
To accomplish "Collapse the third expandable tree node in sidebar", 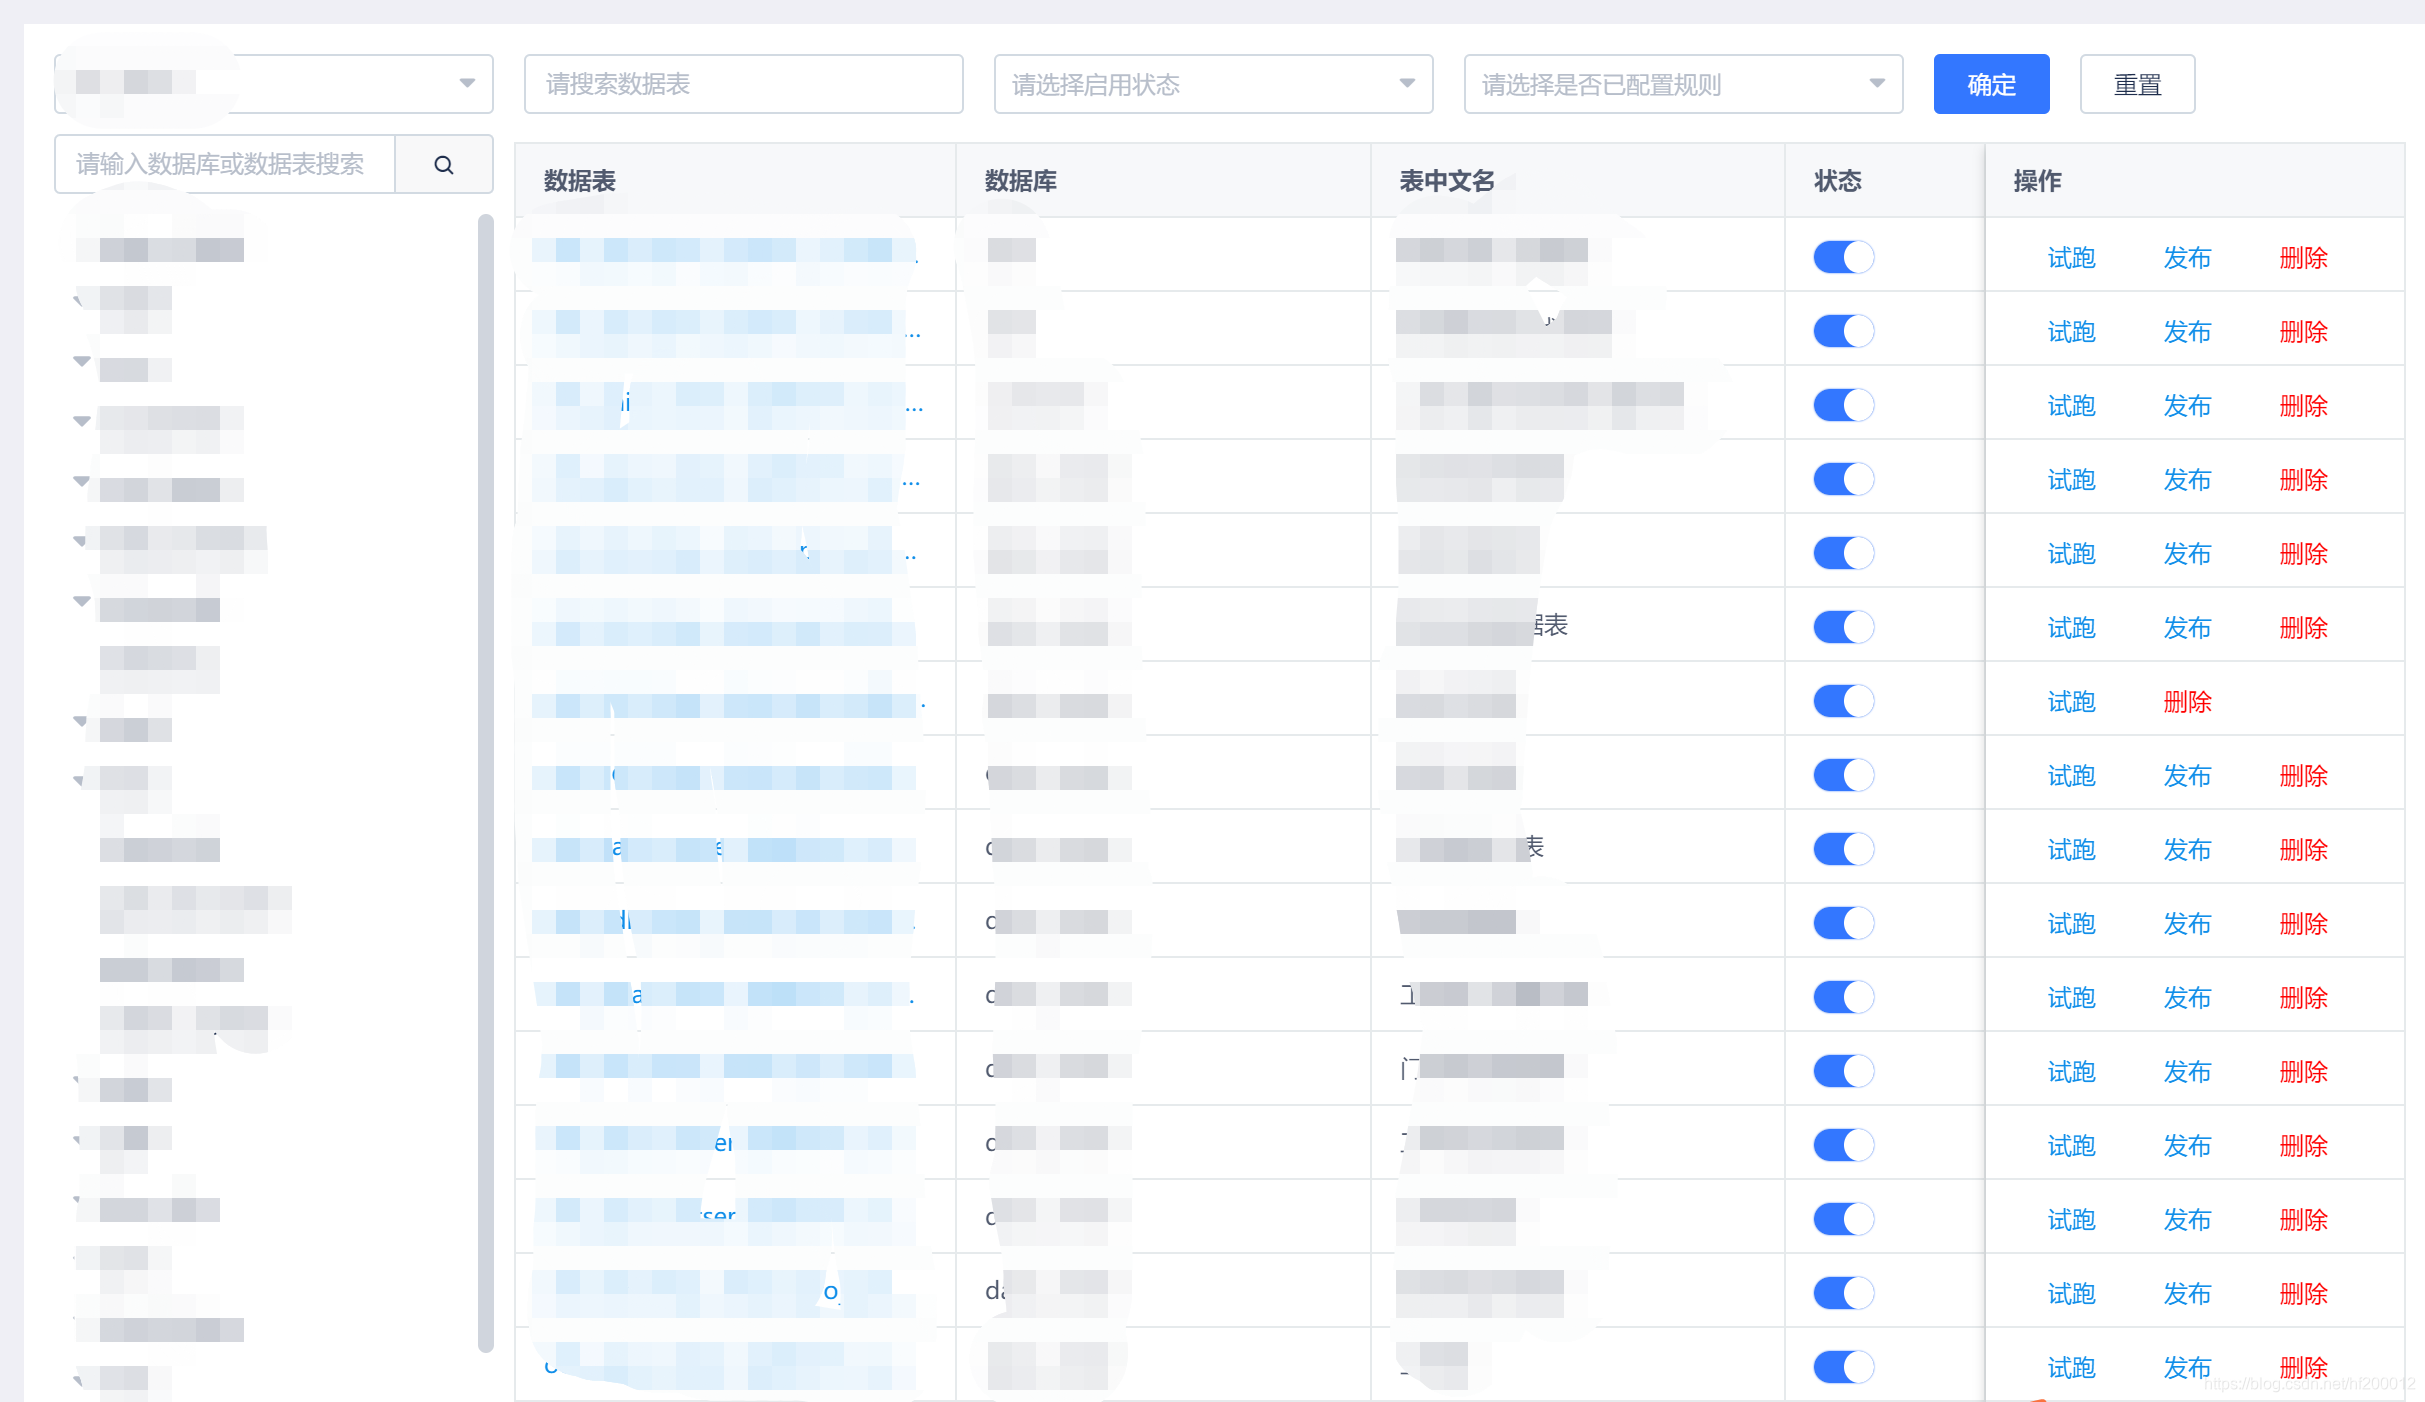I will tap(81, 421).
